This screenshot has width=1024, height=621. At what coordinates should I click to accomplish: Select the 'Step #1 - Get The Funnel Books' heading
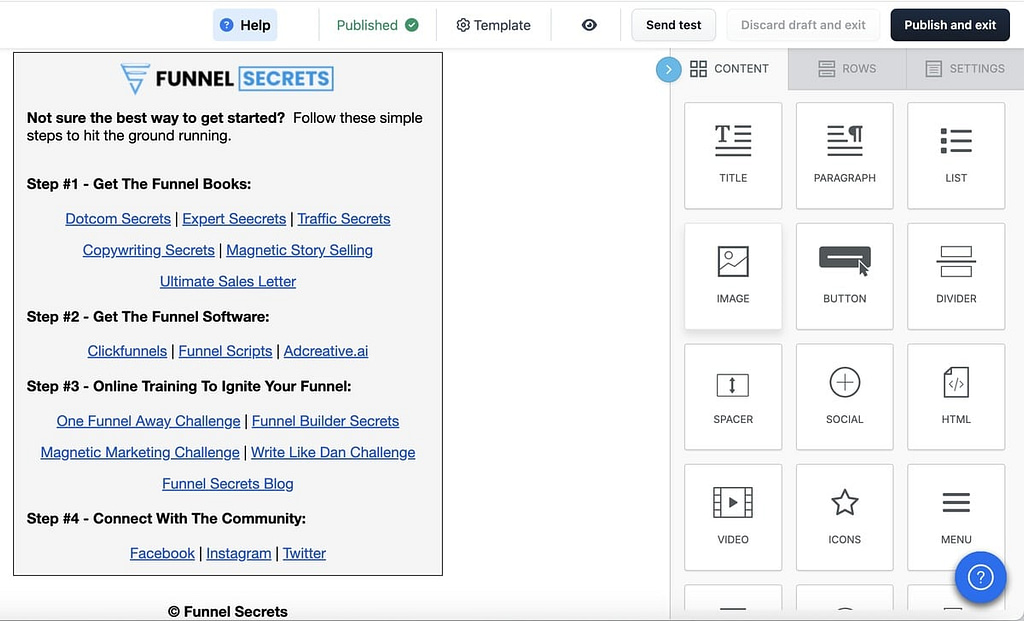139,184
